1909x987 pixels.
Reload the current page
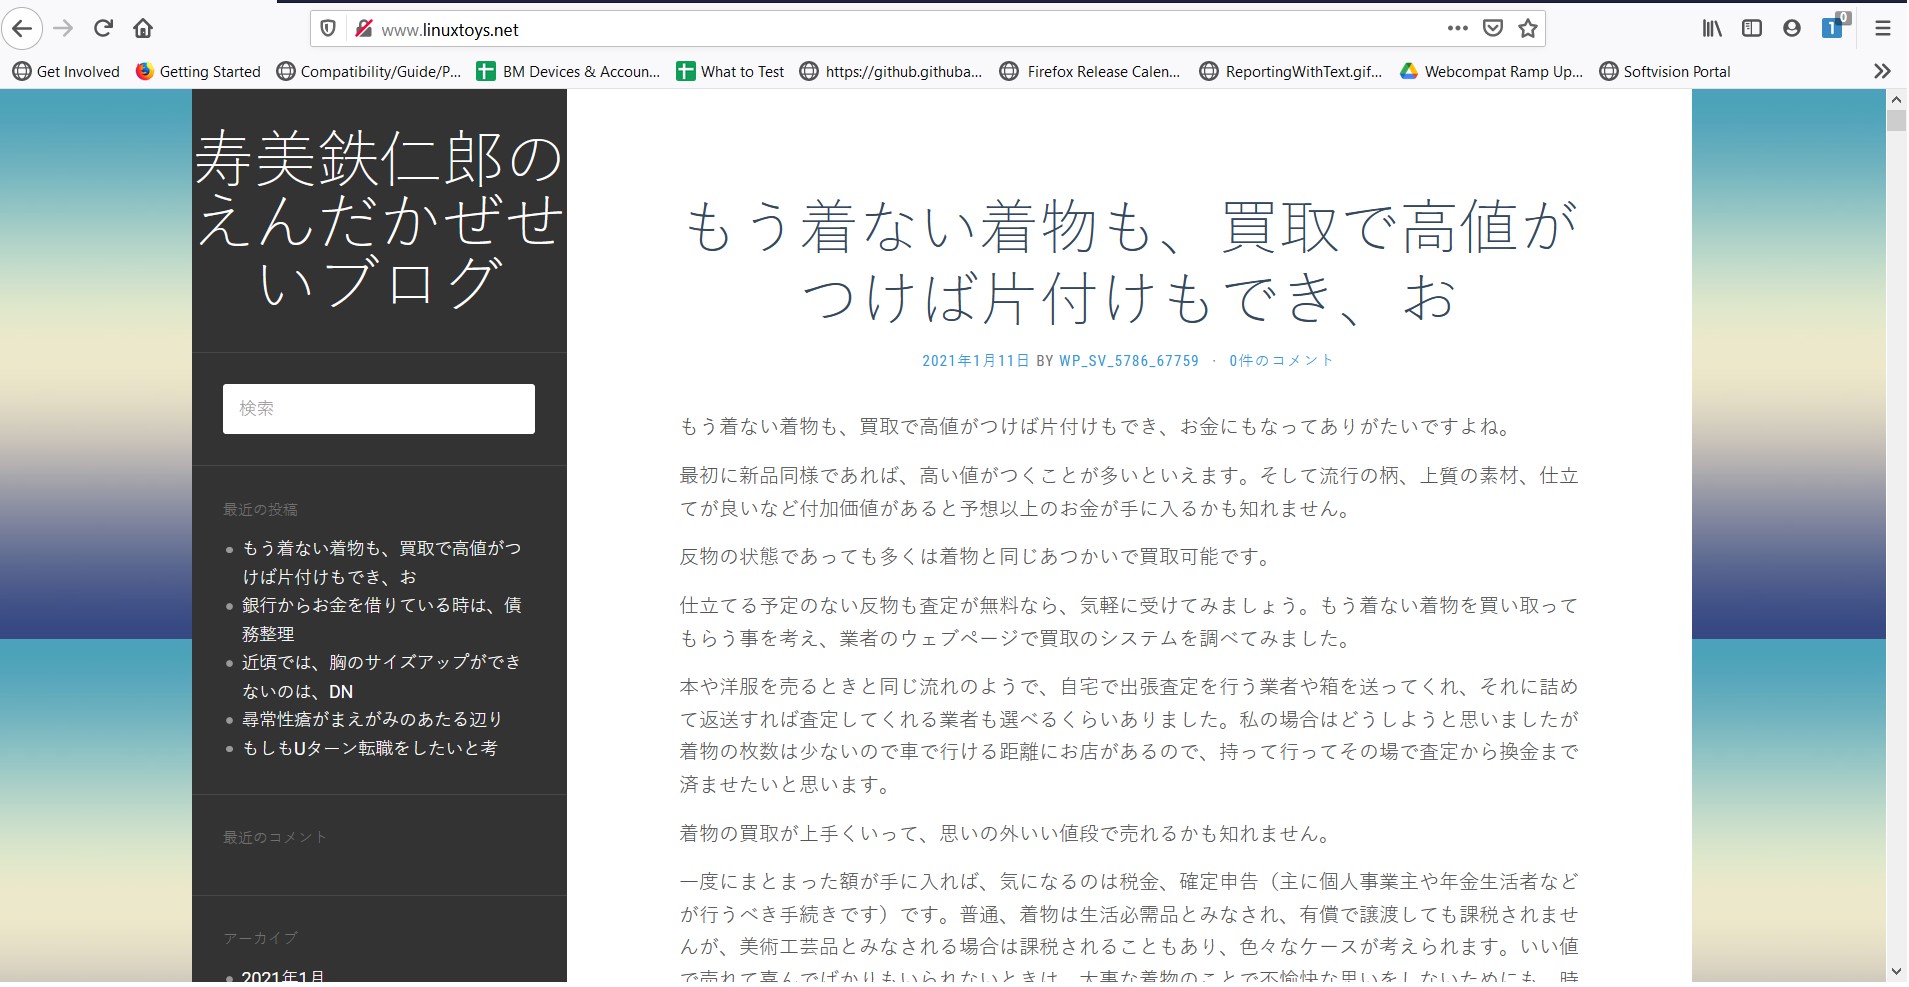pos(103,28)
